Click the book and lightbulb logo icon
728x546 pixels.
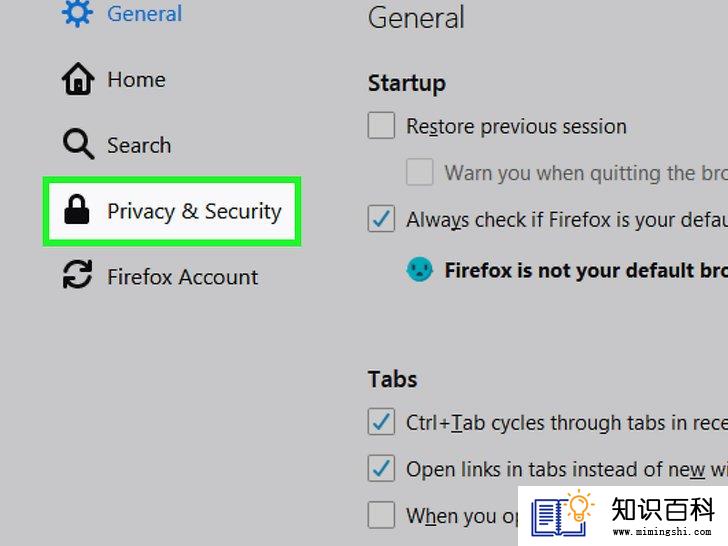[x=562, y=514]
